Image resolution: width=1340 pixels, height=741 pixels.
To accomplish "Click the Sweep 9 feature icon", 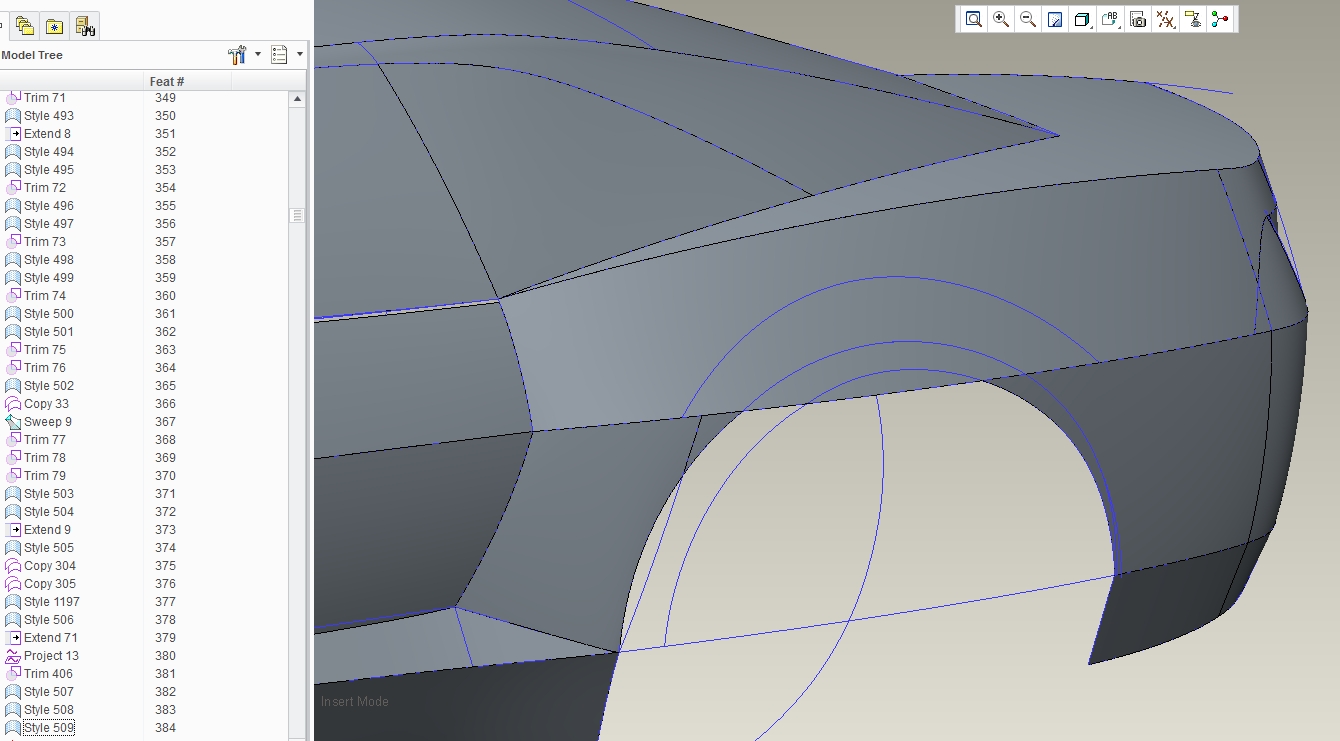I will (13, 422).
